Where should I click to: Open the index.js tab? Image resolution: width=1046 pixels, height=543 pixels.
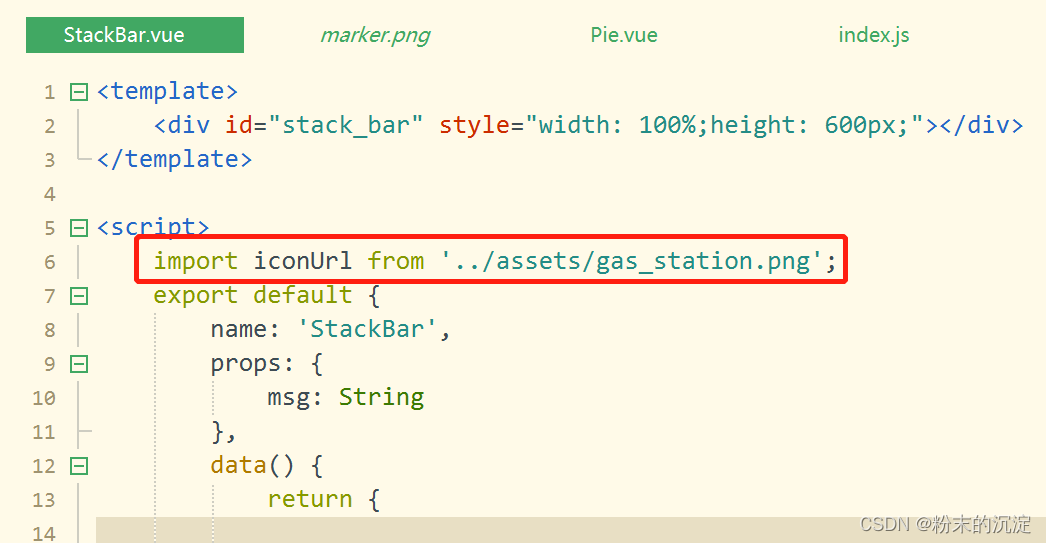873,35
